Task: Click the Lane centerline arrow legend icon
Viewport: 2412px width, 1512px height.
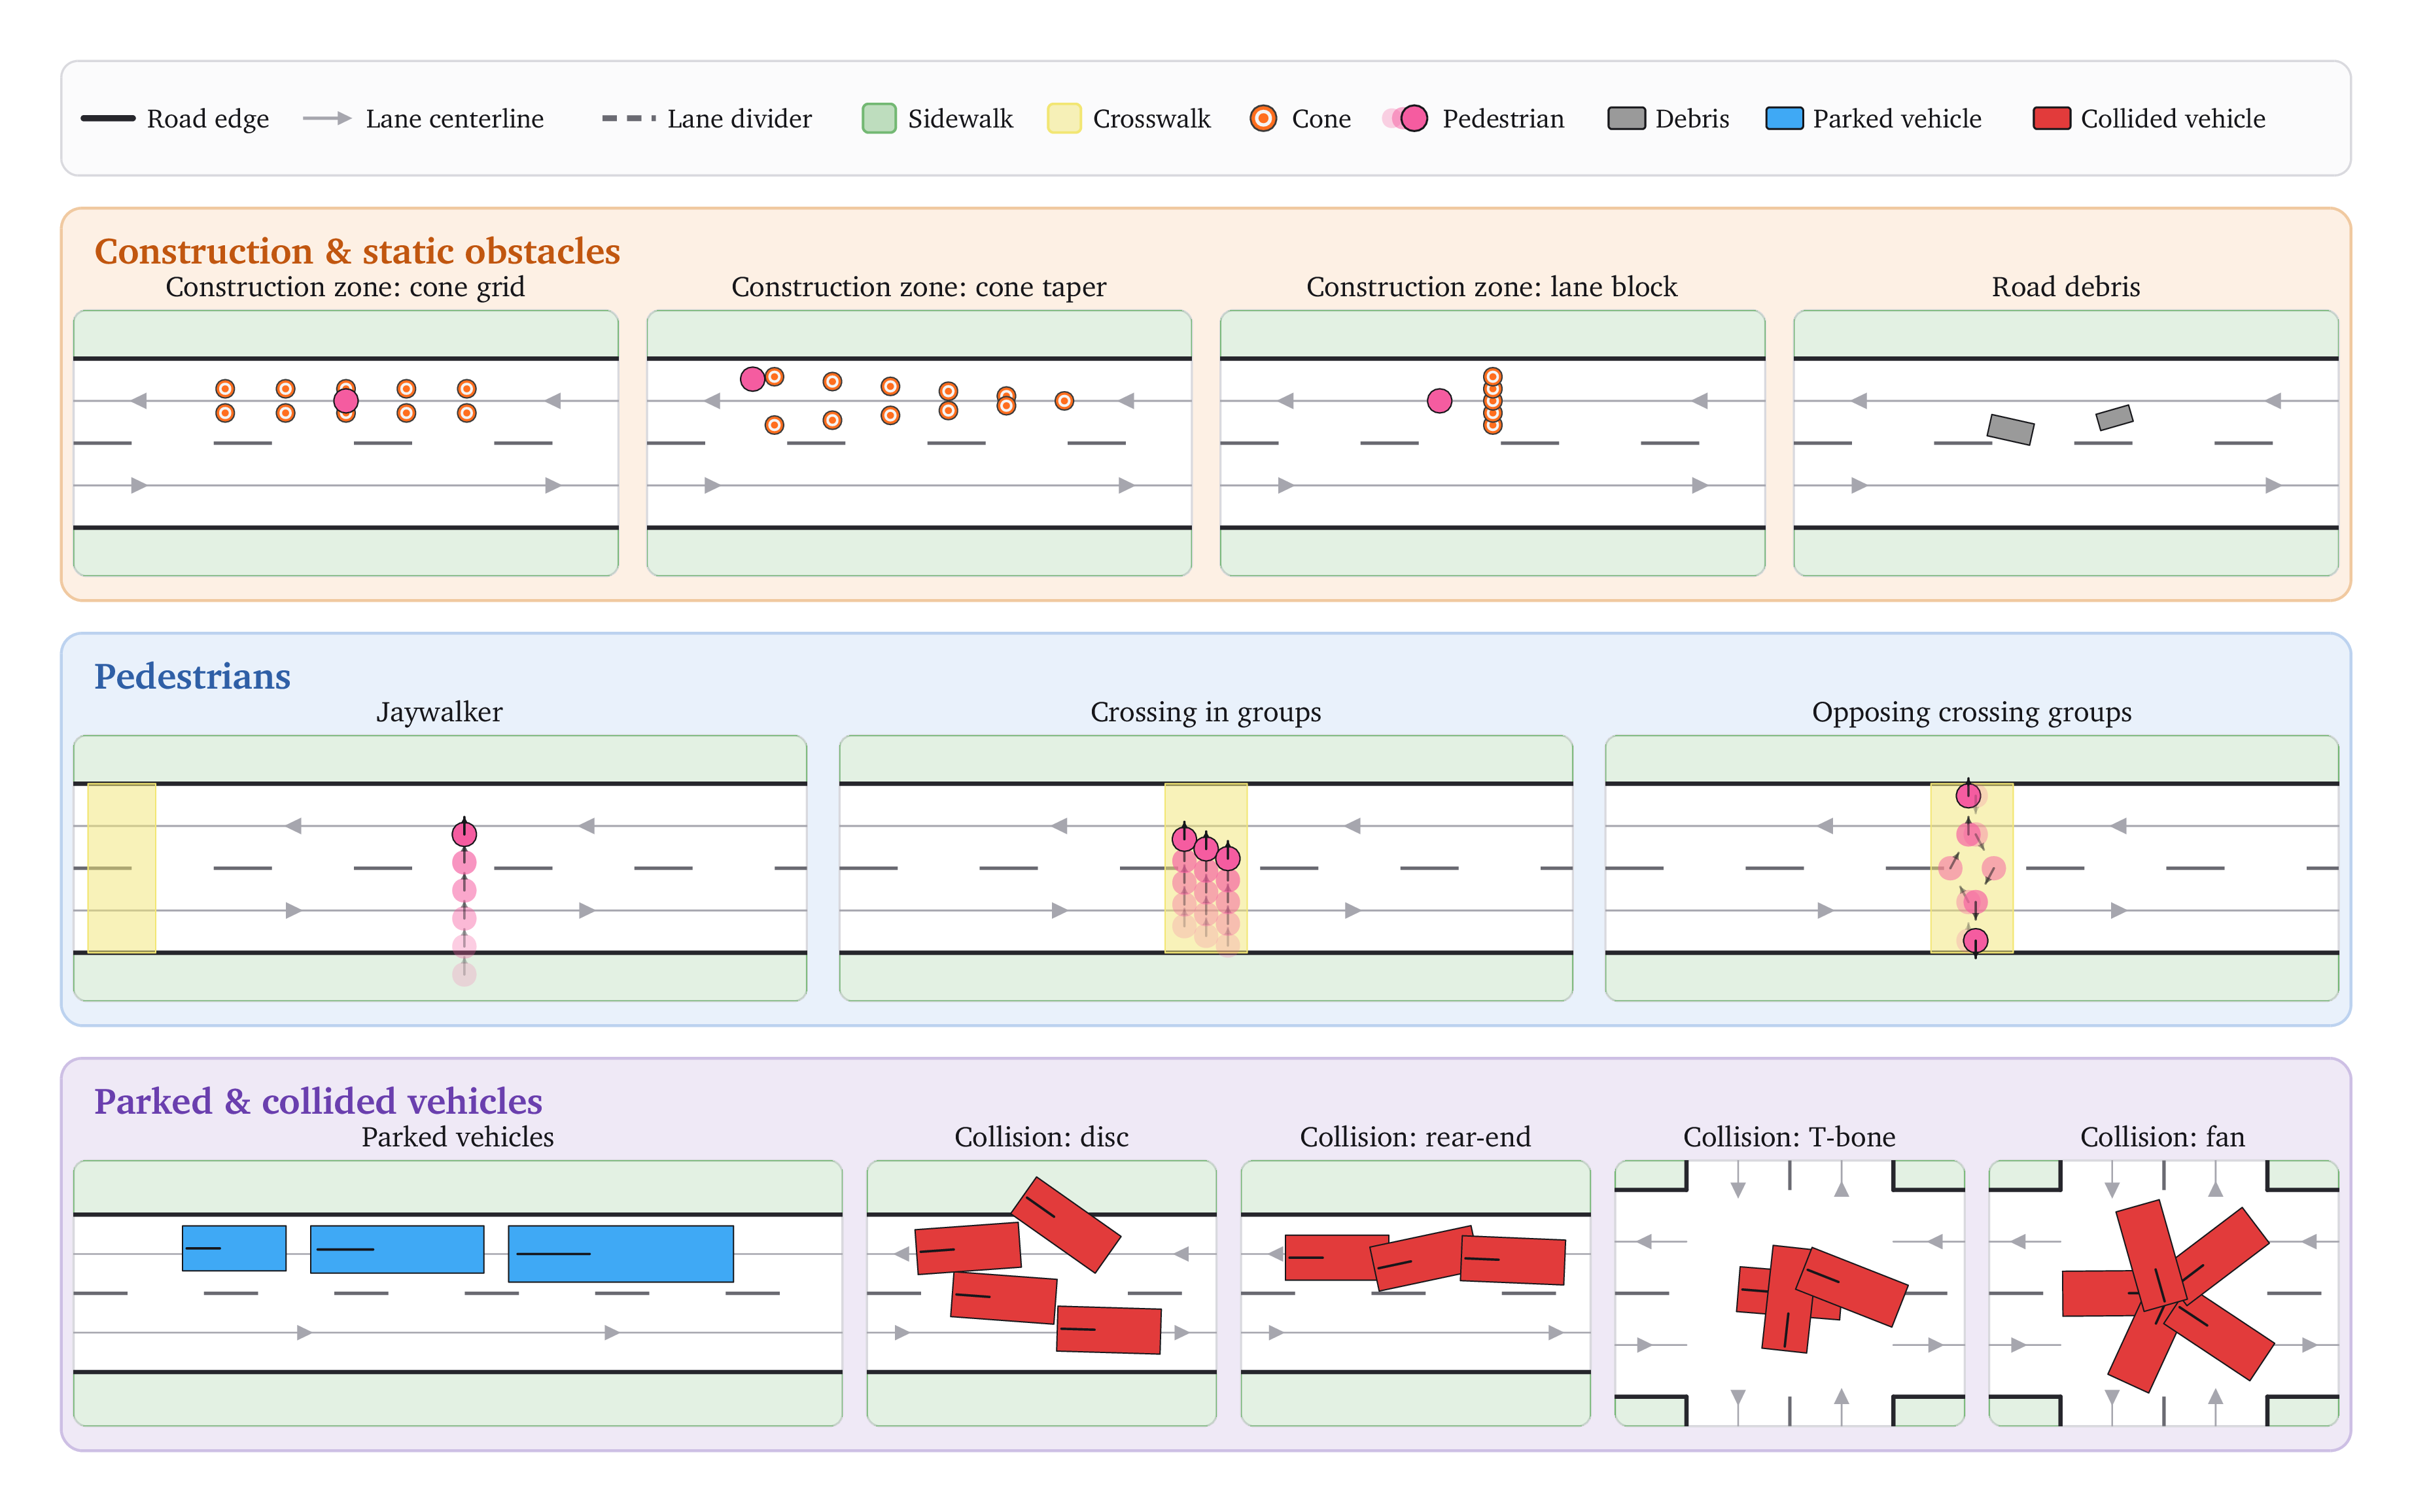Action: [327, 118]
